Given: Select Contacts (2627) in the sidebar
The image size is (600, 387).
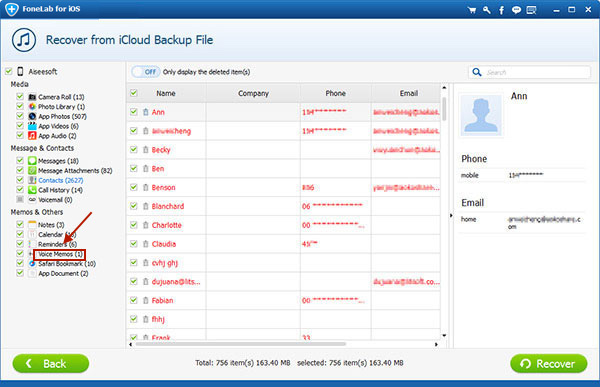Looking at the screenshot, I should [60, 180].
